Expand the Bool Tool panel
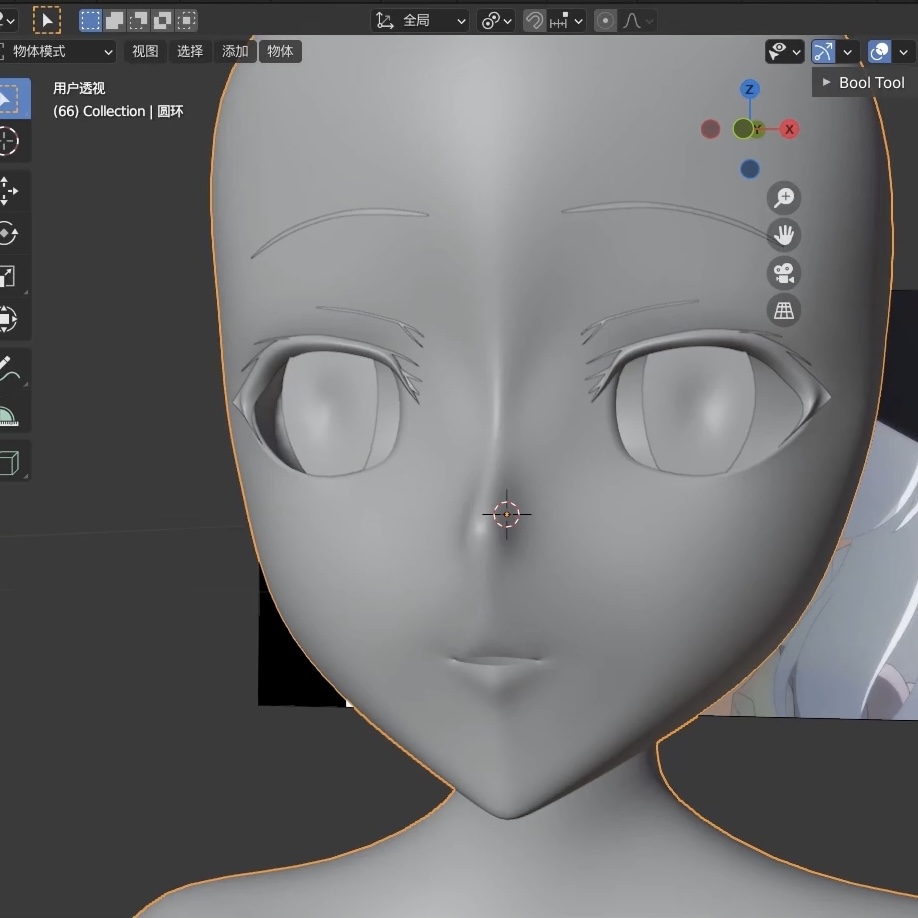This screenshot has height=918, width=918. tap(865, 83)
